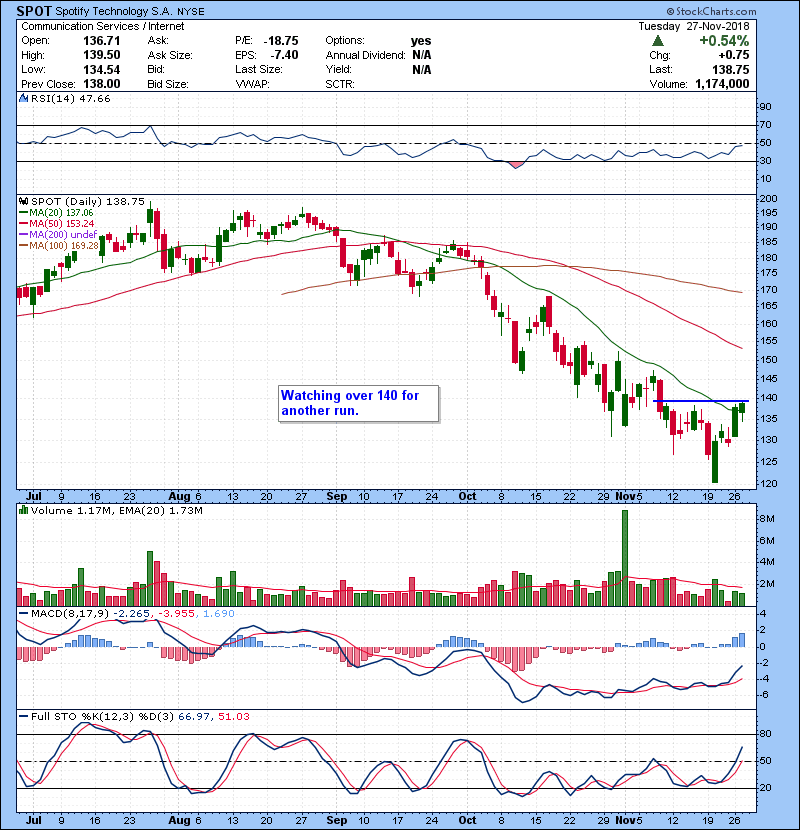The image size is (800, 830).
Task: Click the NYSE exchange label
Action: [191, 12]
